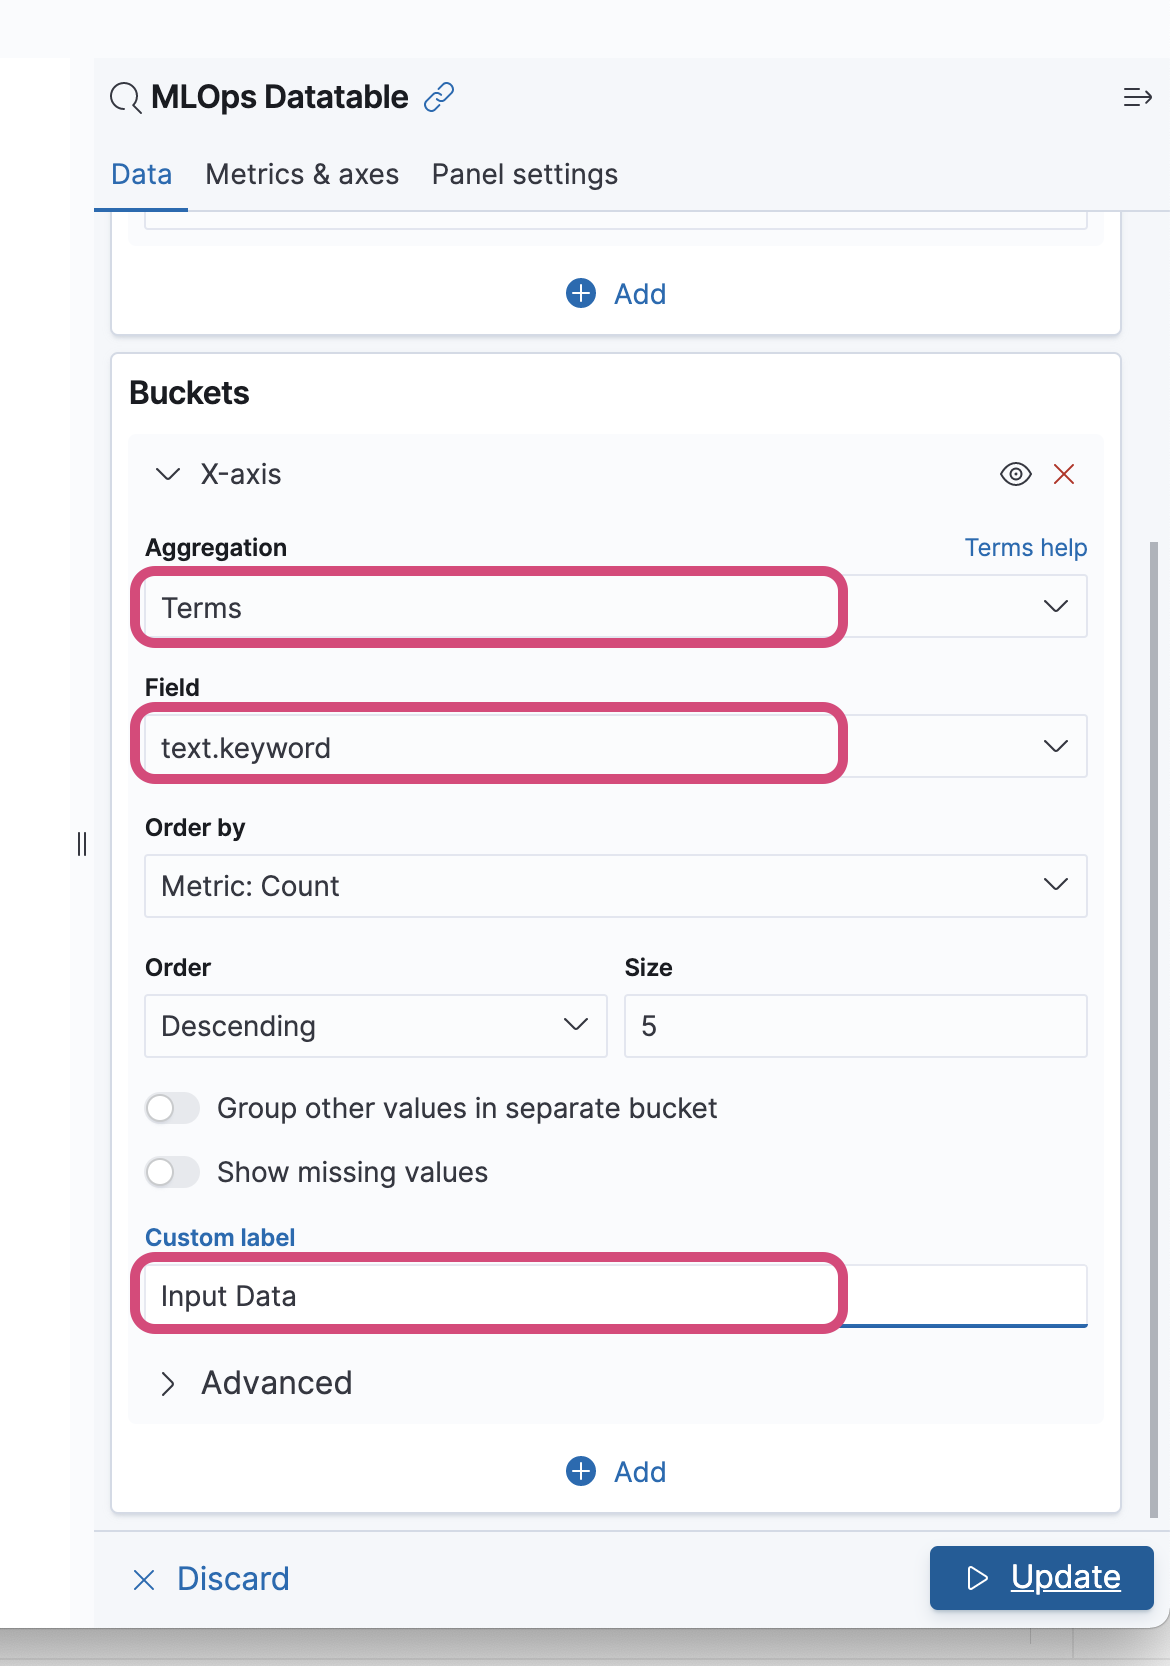Click the Discard X icon
Image resolution: width=1170 pixels, height=1666 pixels.
[144, 1579]
